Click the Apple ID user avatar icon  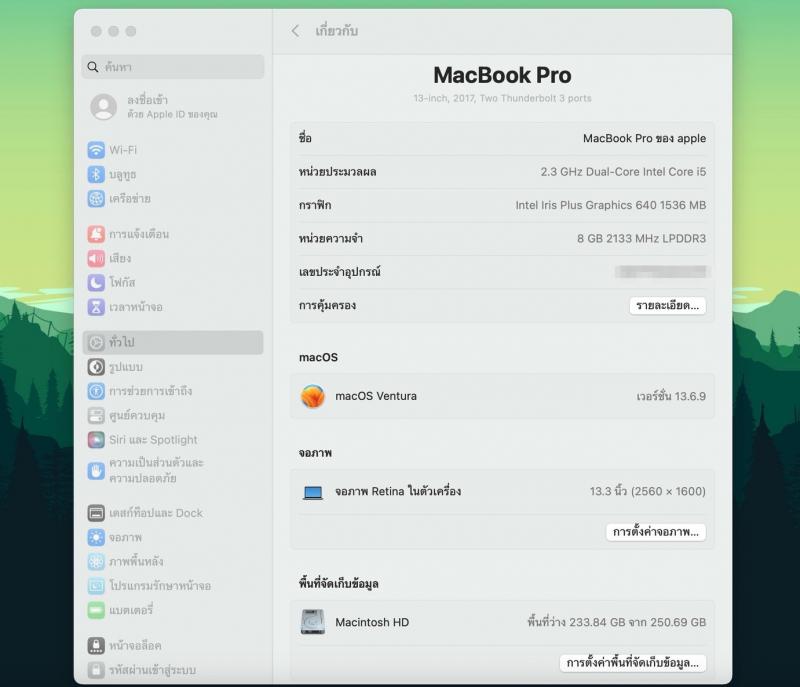104,107
